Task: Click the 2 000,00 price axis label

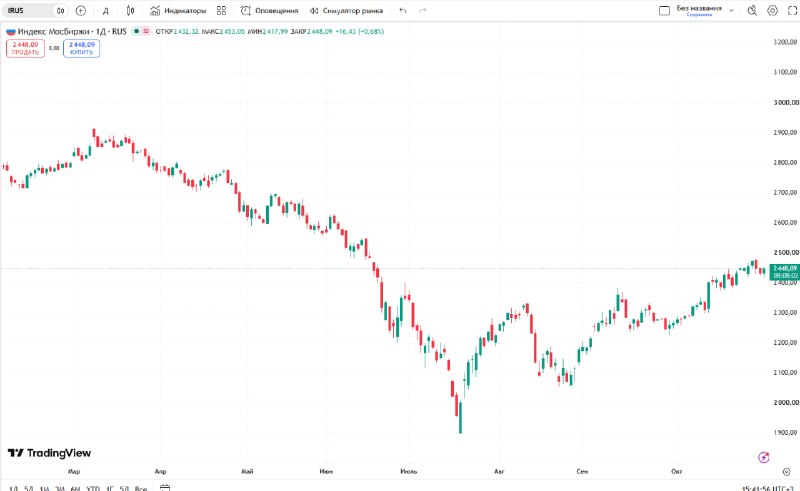Action: pyautogui.click(x=786, y=403)
